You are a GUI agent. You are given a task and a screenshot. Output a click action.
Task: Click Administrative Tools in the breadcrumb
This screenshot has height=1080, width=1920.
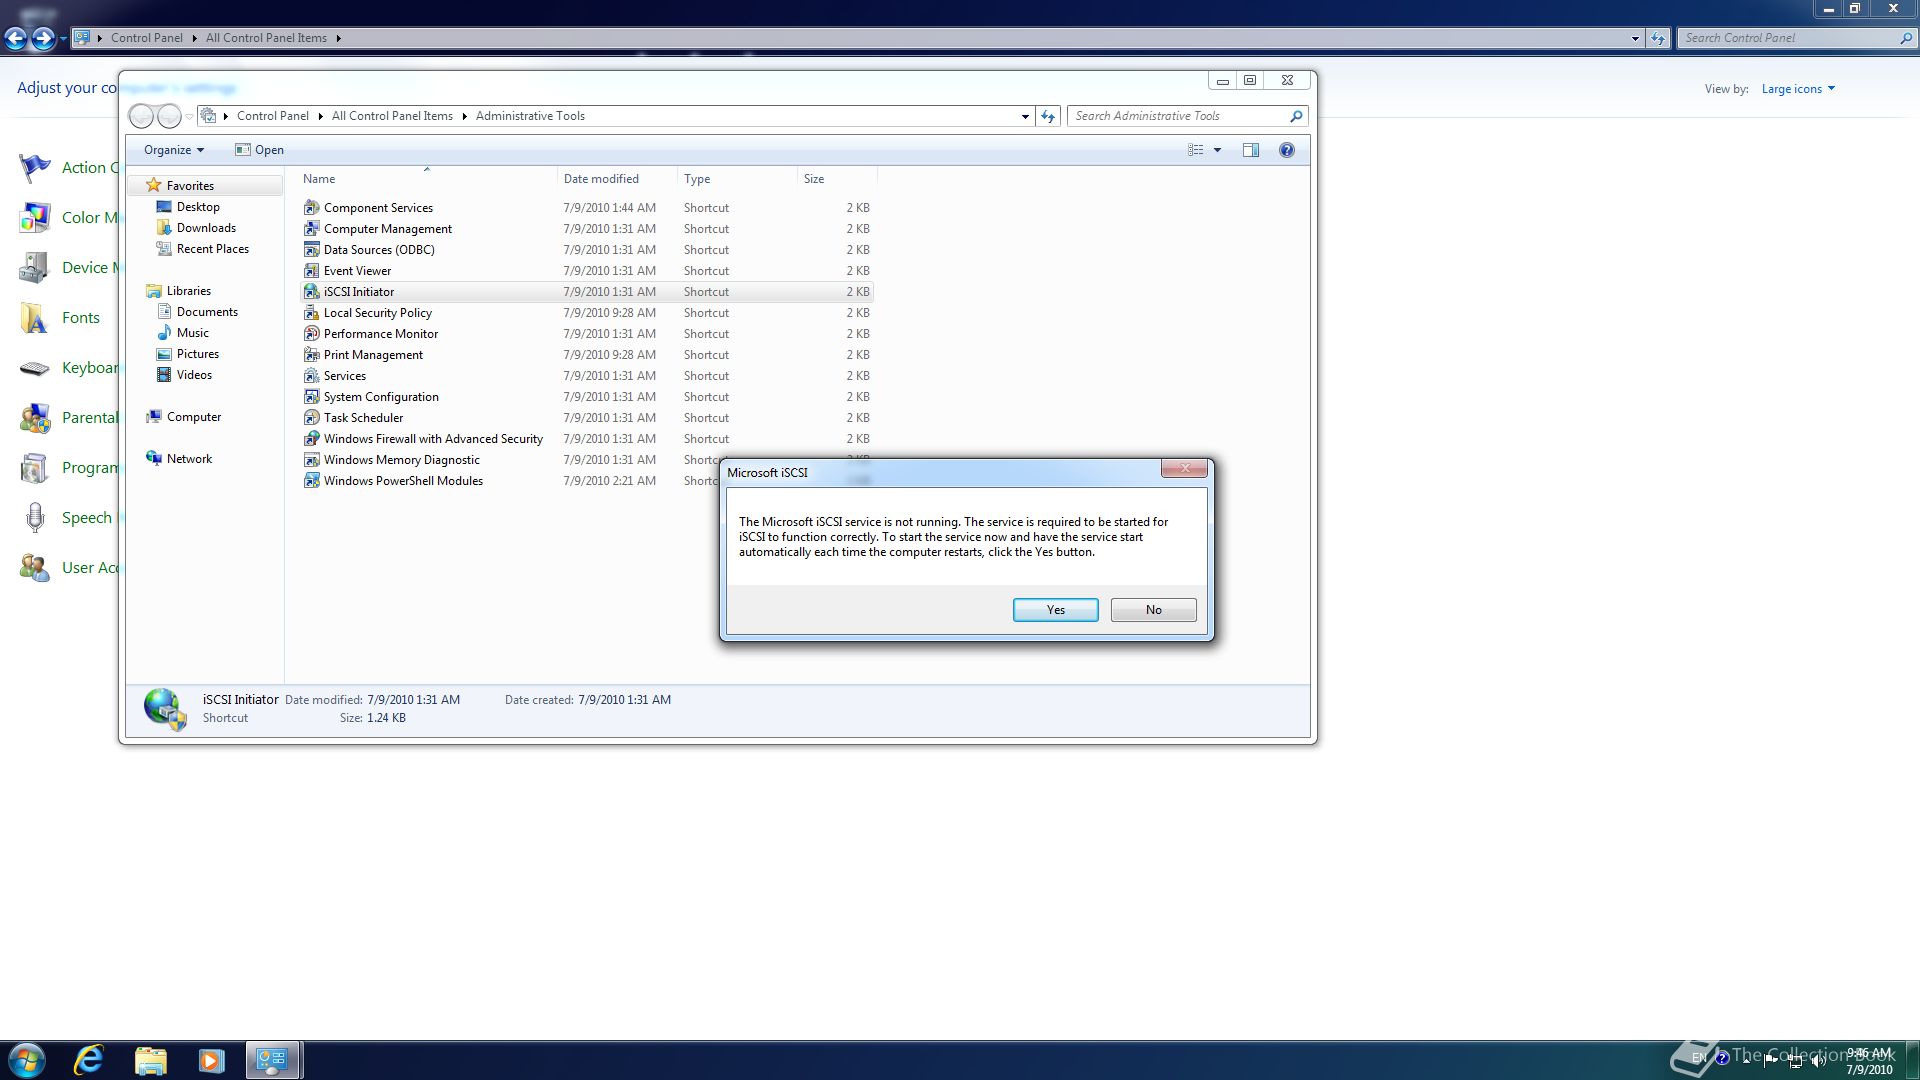point(530,116)
